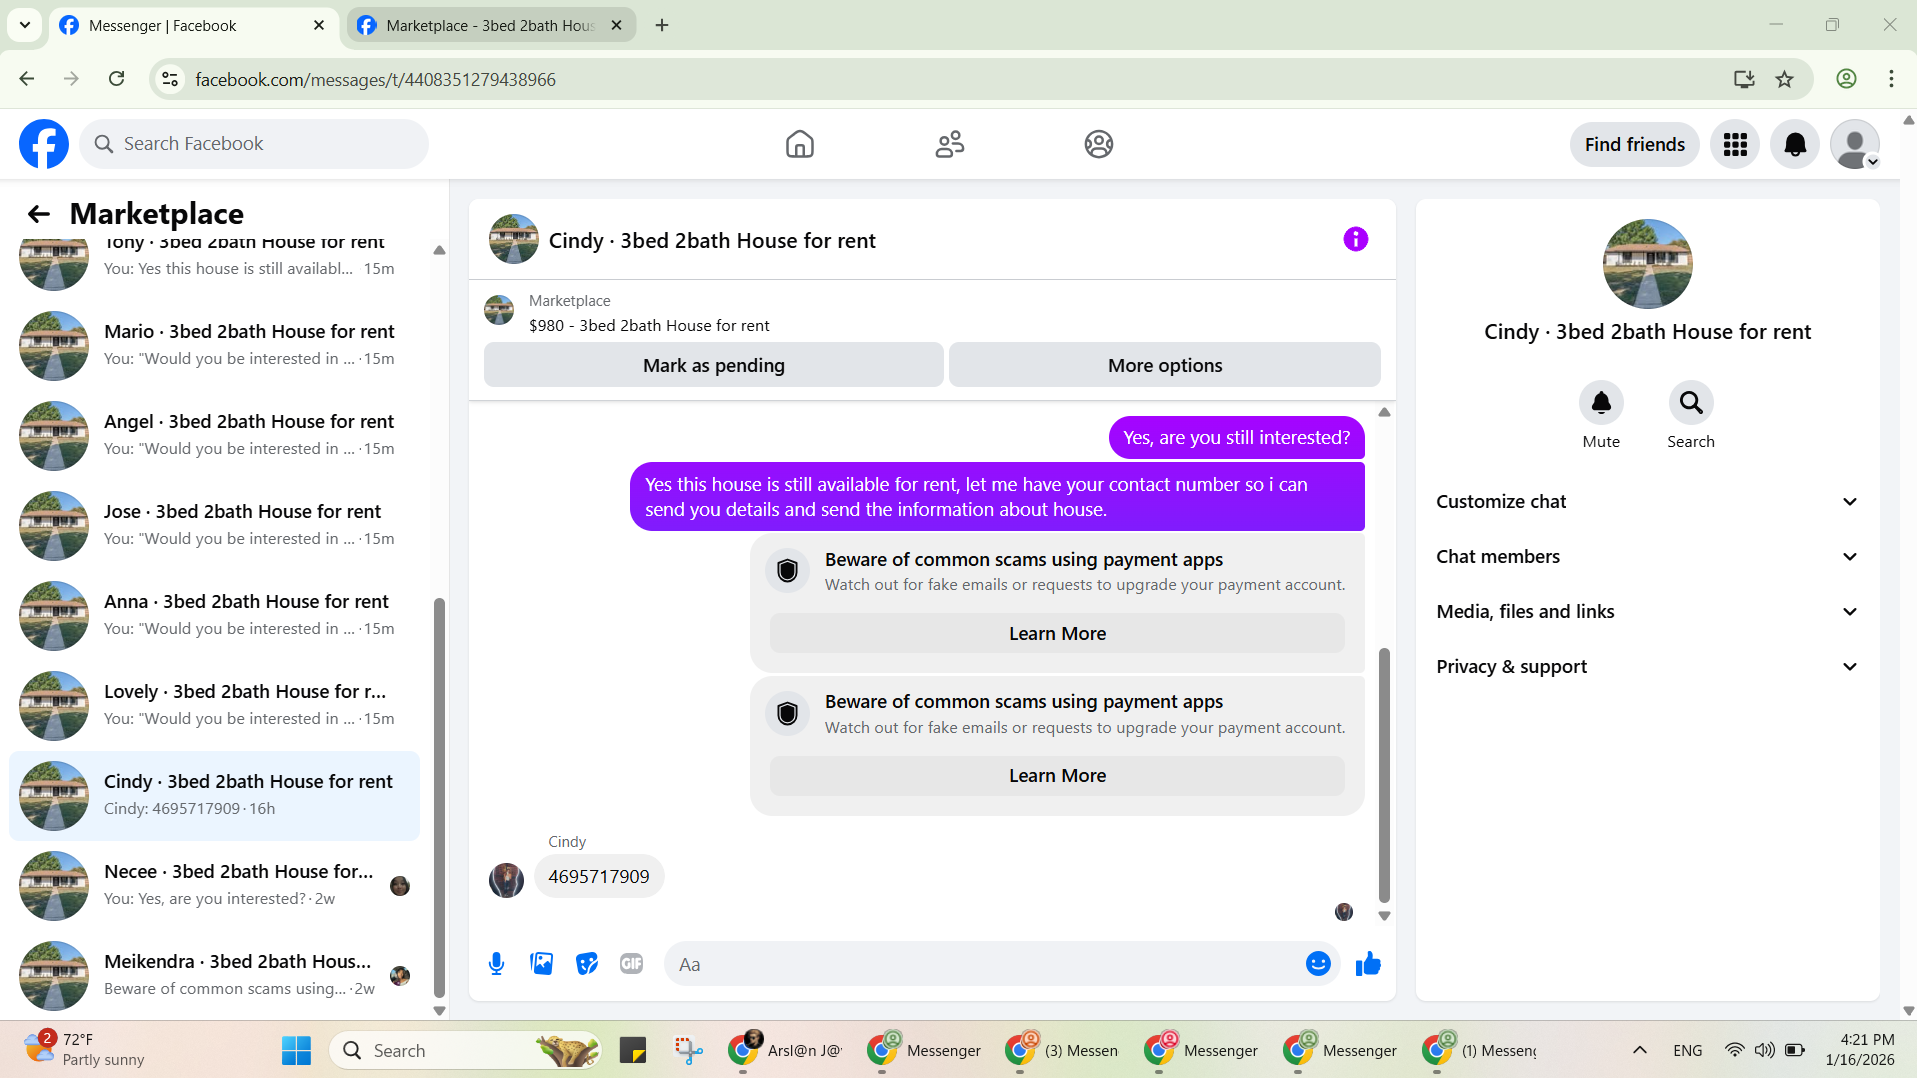Open Windows taskbar Search box
1917x1078 pixels.
click(466, 1051)
